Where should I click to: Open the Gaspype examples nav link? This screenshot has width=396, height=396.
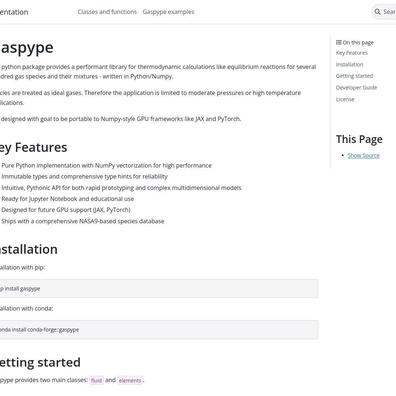(168, 12)
